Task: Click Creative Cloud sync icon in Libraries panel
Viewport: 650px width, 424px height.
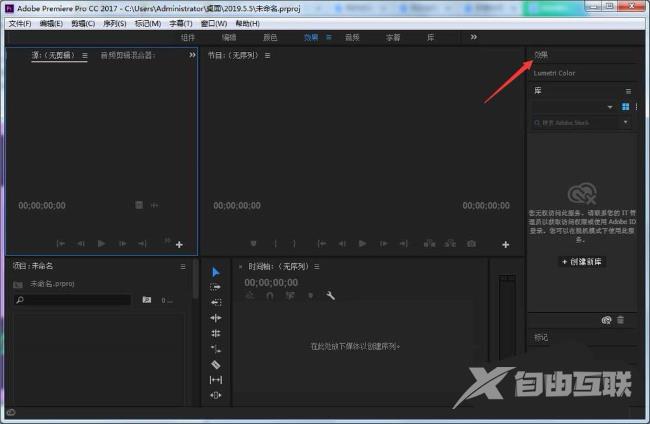Action: (606, 320)
